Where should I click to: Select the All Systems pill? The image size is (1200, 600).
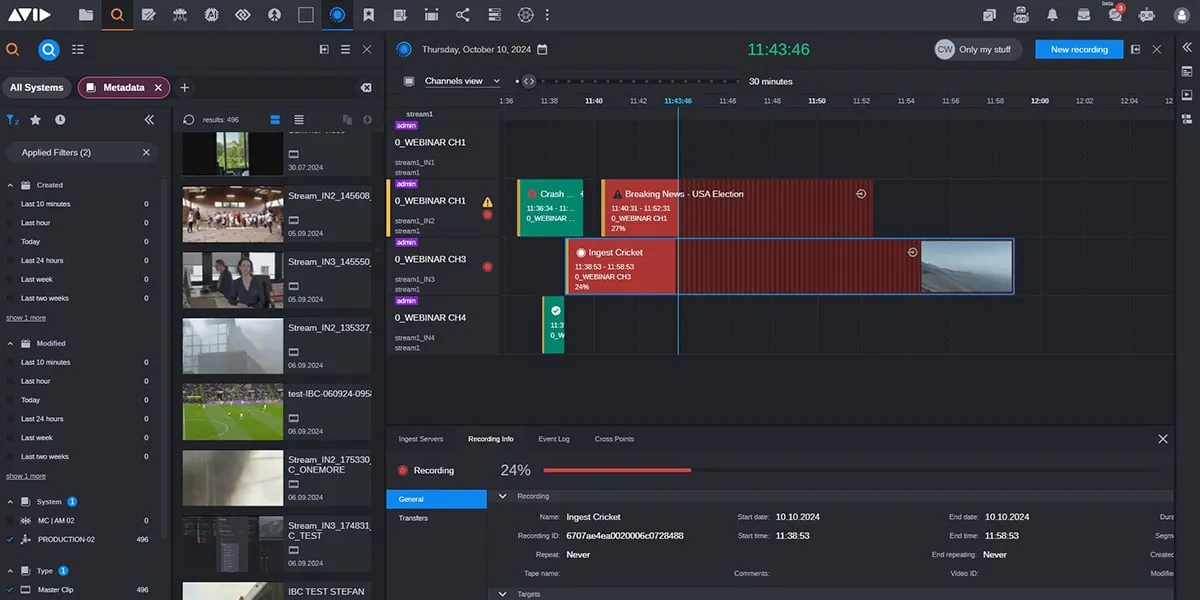click(36, 88)
